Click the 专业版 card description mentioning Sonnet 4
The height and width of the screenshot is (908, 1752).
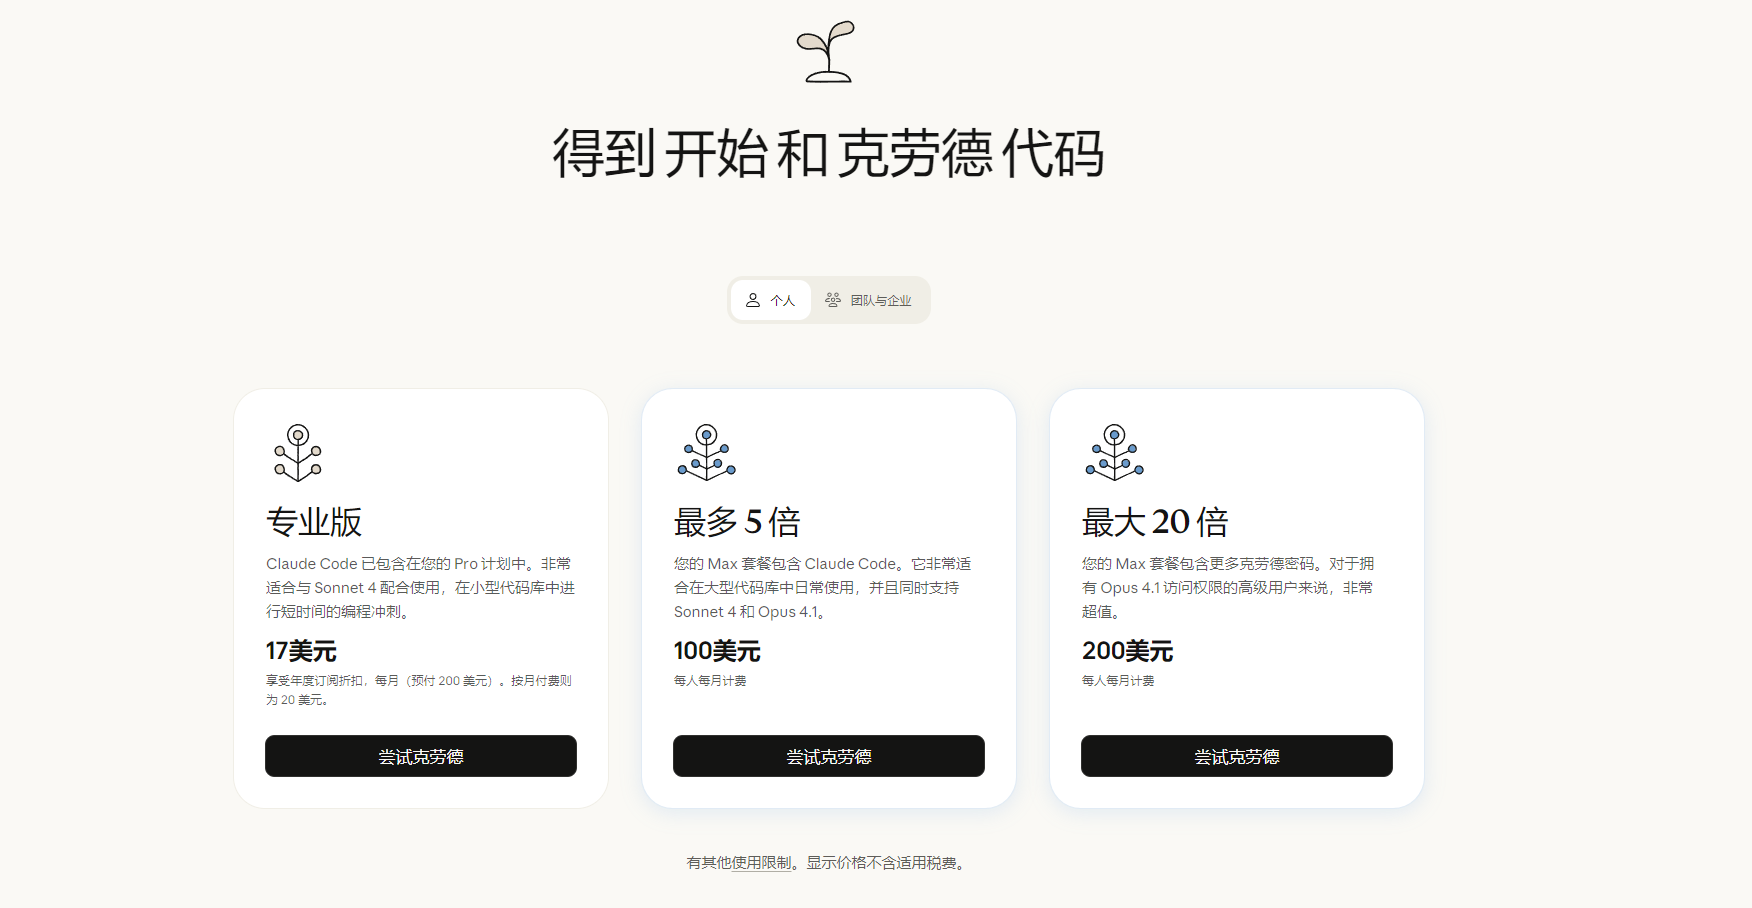pos(420,588)
